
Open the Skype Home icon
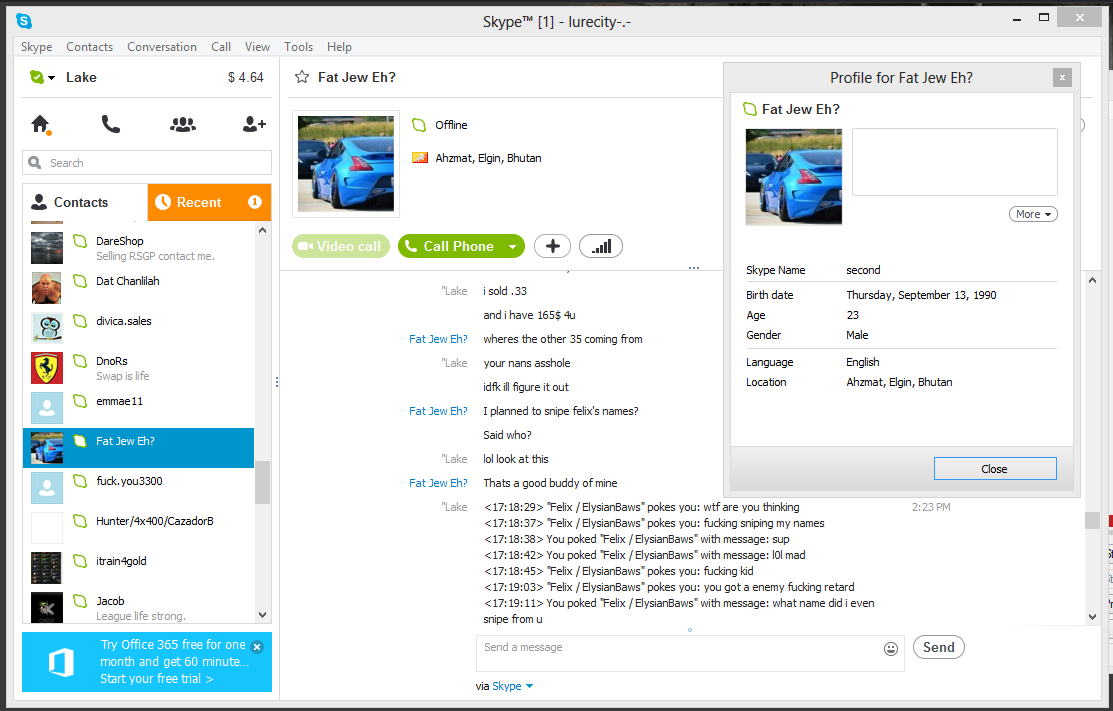pos(41,124)
